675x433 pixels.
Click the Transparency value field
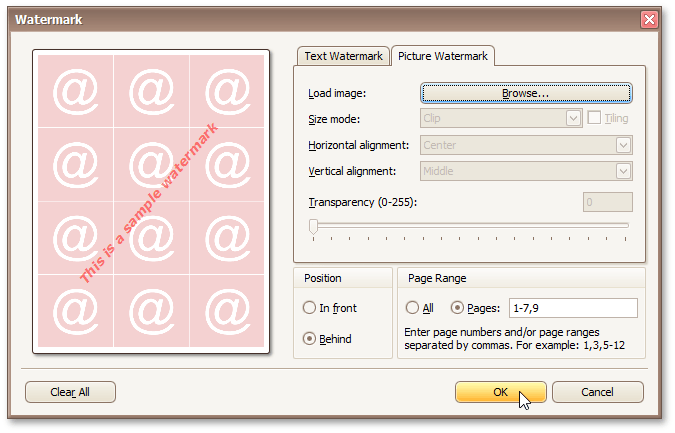pyautogui.click(x=607, y=203)
